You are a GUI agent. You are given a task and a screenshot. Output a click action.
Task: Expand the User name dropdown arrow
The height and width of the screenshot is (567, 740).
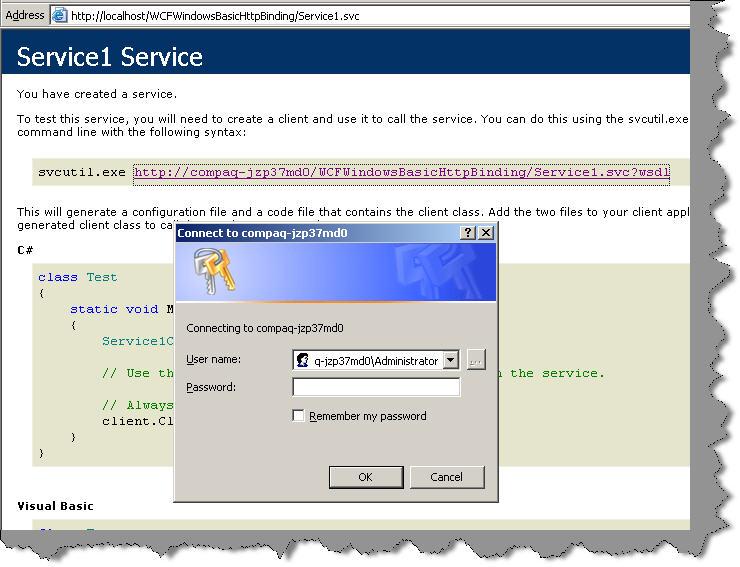pyautogui.click(x=451, y=360)
